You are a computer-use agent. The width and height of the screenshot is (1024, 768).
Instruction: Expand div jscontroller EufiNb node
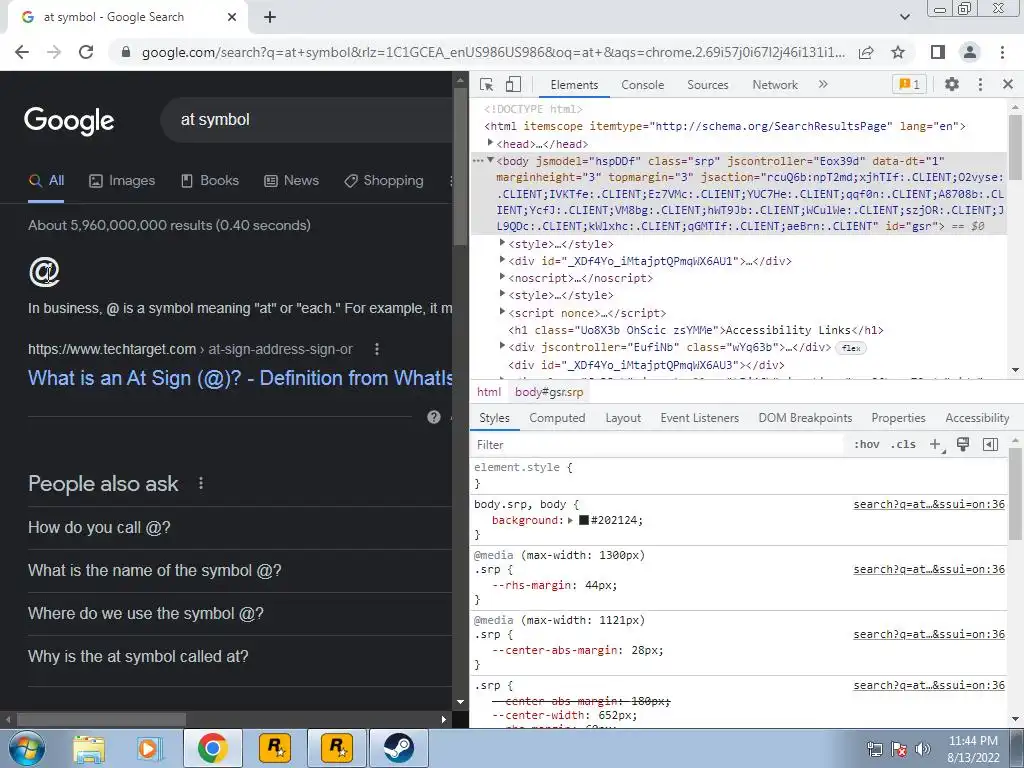(x=502, y=346)
